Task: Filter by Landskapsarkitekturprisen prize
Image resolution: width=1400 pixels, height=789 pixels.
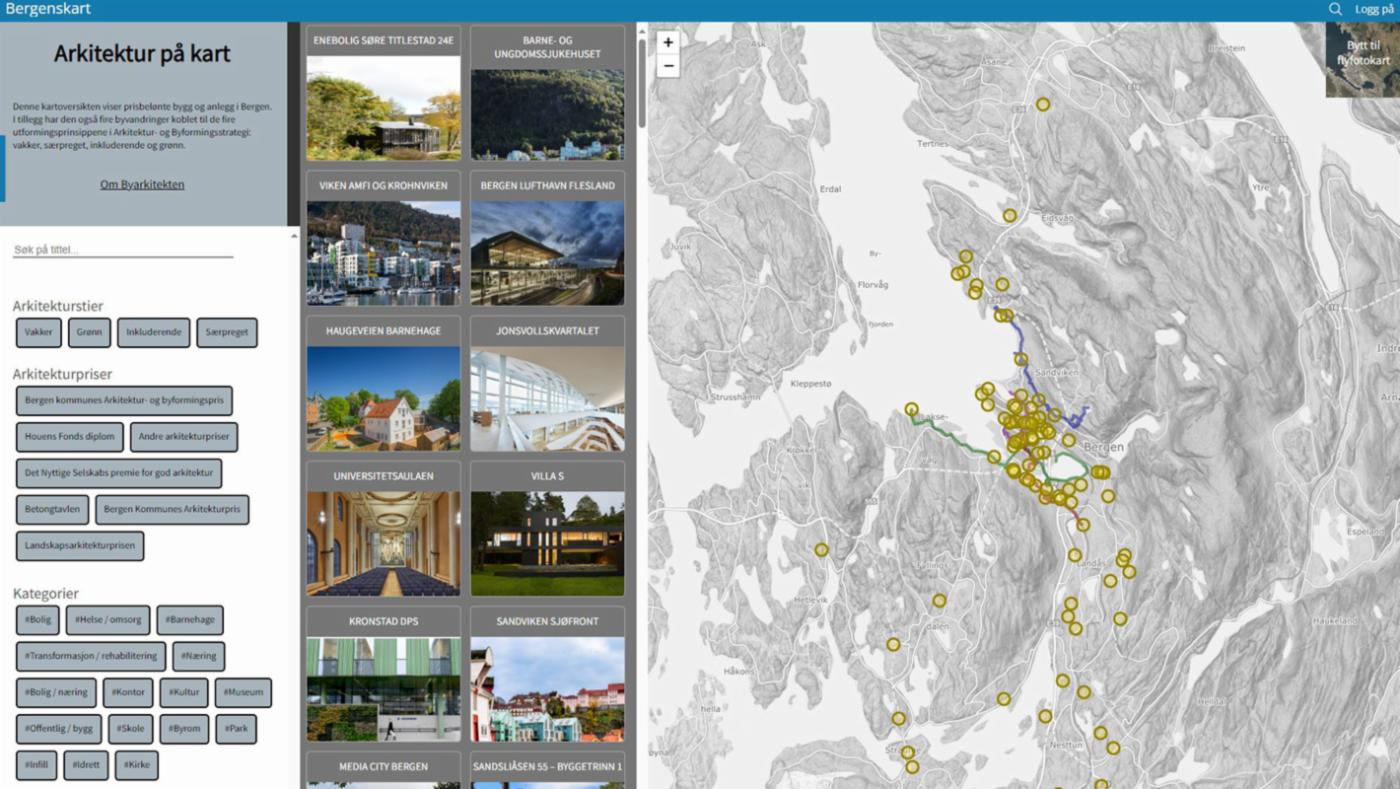Action: click(x=80, y=546)
